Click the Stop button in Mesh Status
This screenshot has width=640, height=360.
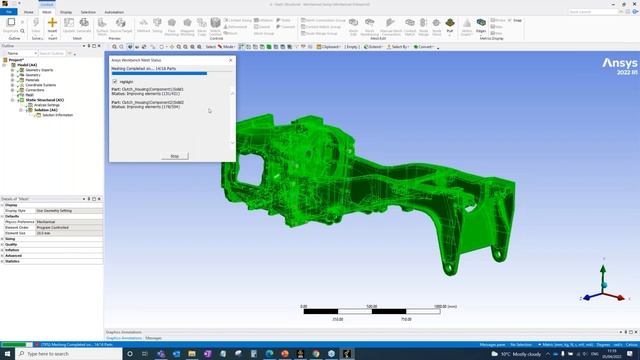175,156
